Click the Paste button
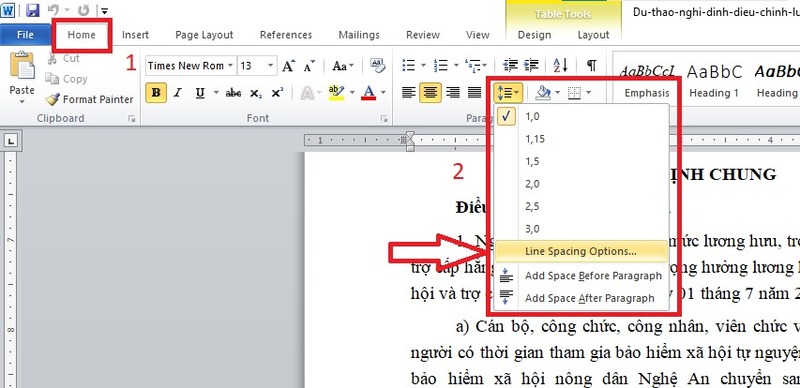Image resolution: width=800 pixels, height=388 pixels. pos(22,78)
